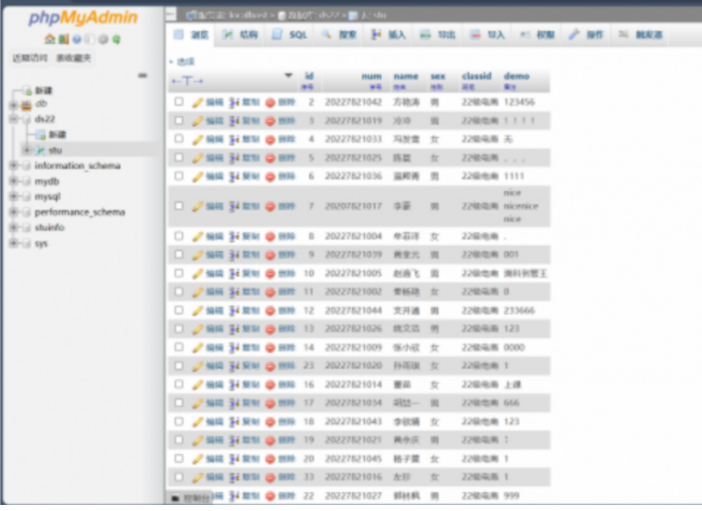Expand the performance_schema tree node
The height and width of the screenshot is (511, 702).
(13, 212)
